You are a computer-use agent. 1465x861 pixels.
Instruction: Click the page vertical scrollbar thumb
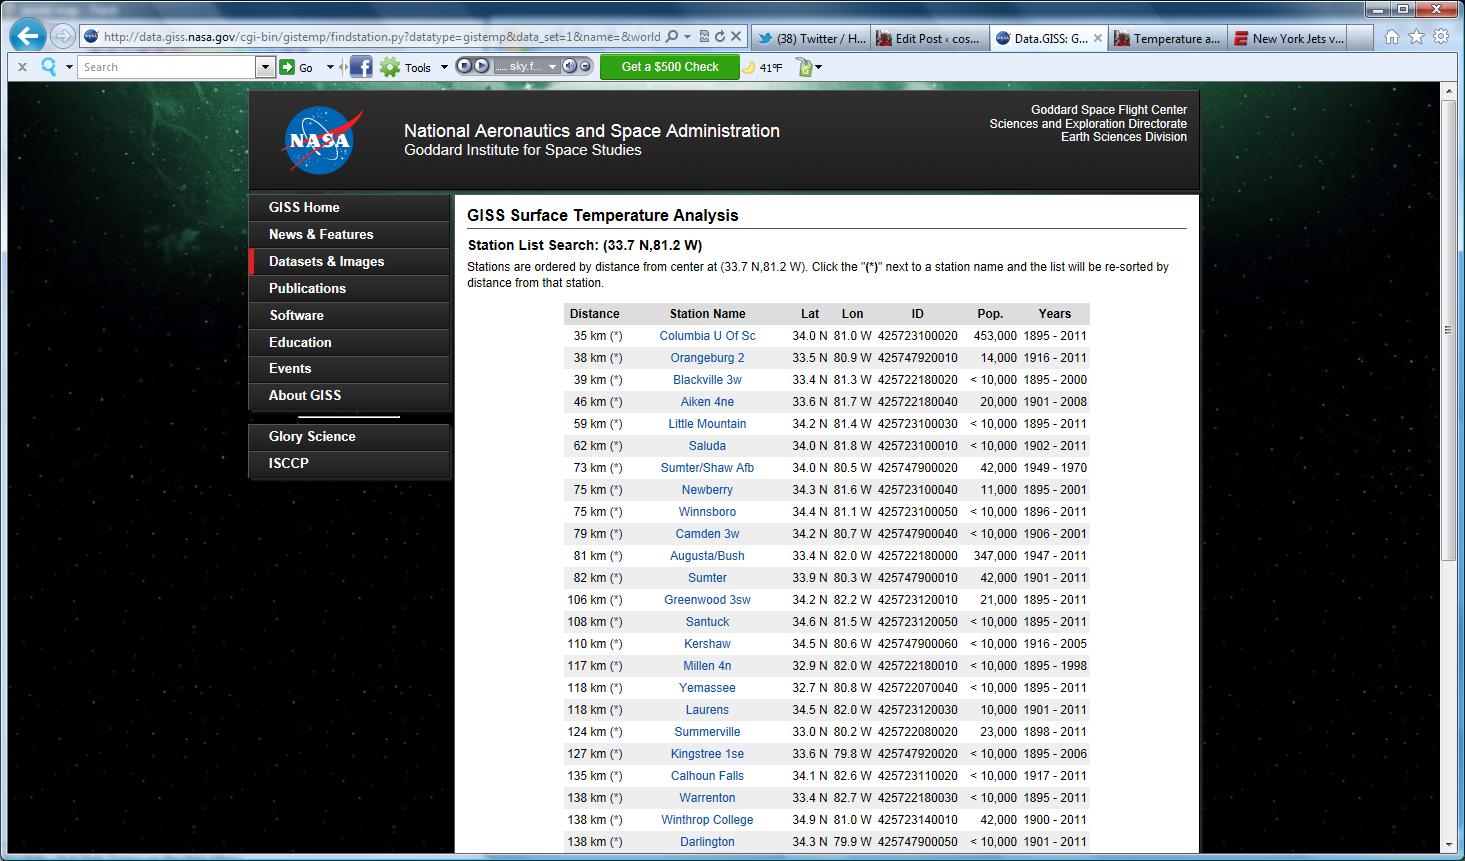coord(1449,330)
